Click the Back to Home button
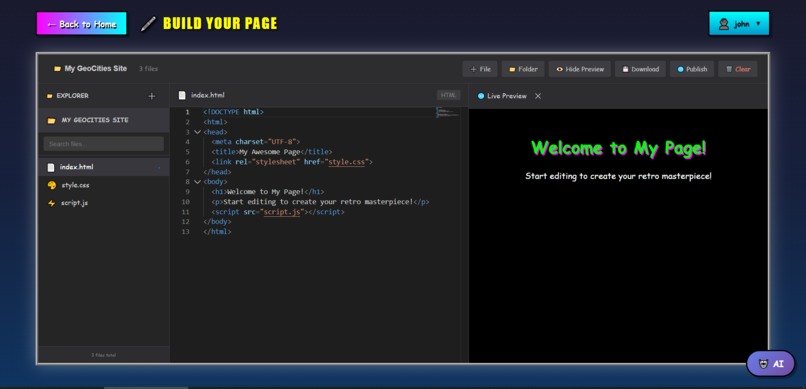806x389 pixels. 81,24
